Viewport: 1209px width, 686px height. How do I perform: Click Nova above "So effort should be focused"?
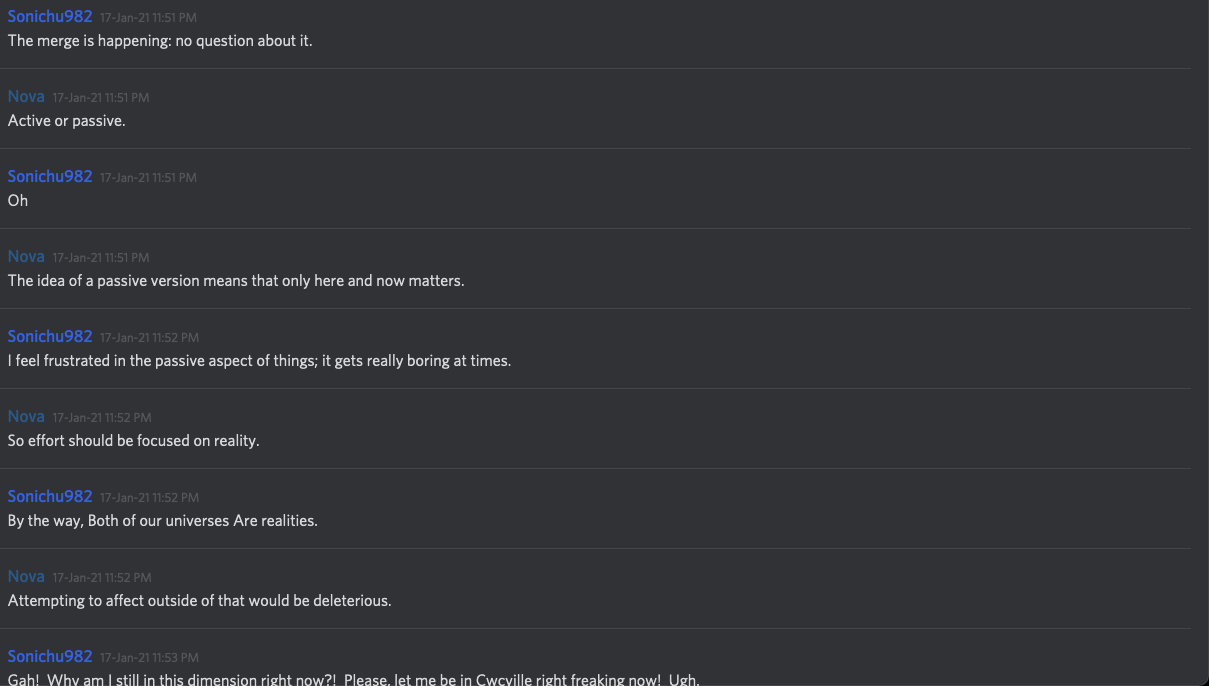26,416
